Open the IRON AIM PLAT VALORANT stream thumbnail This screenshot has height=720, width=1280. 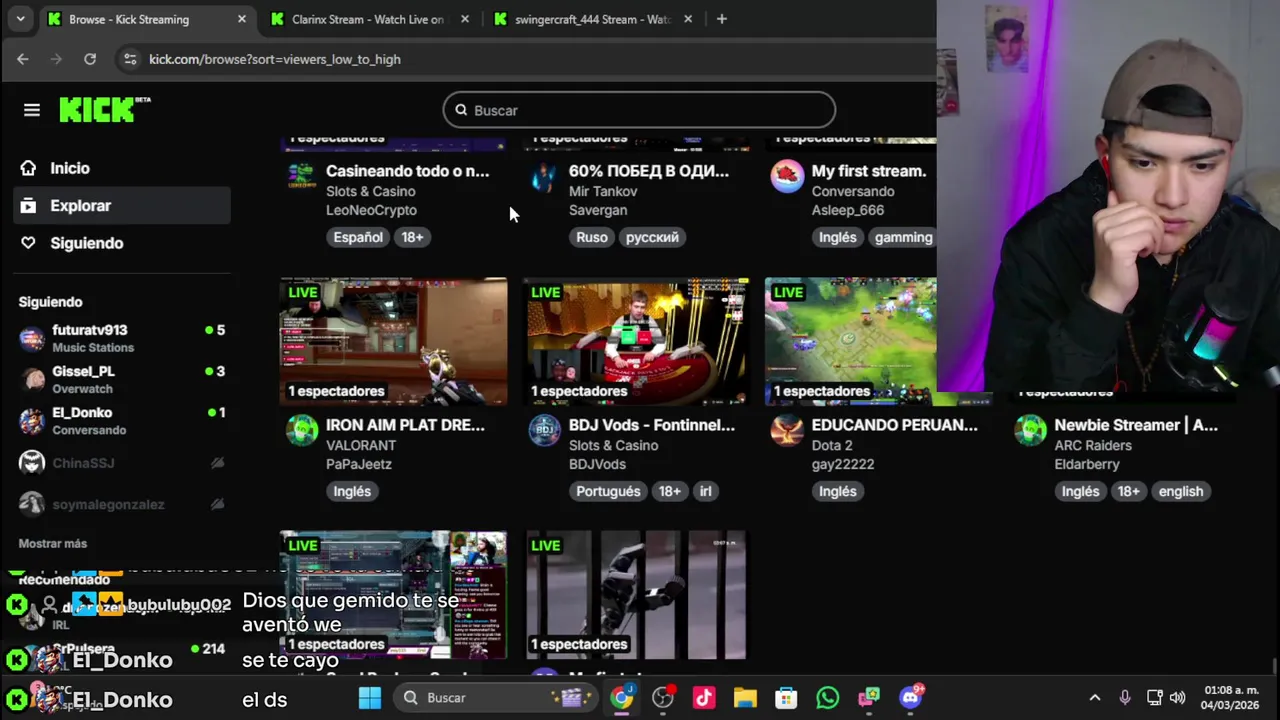pos(393,341)
